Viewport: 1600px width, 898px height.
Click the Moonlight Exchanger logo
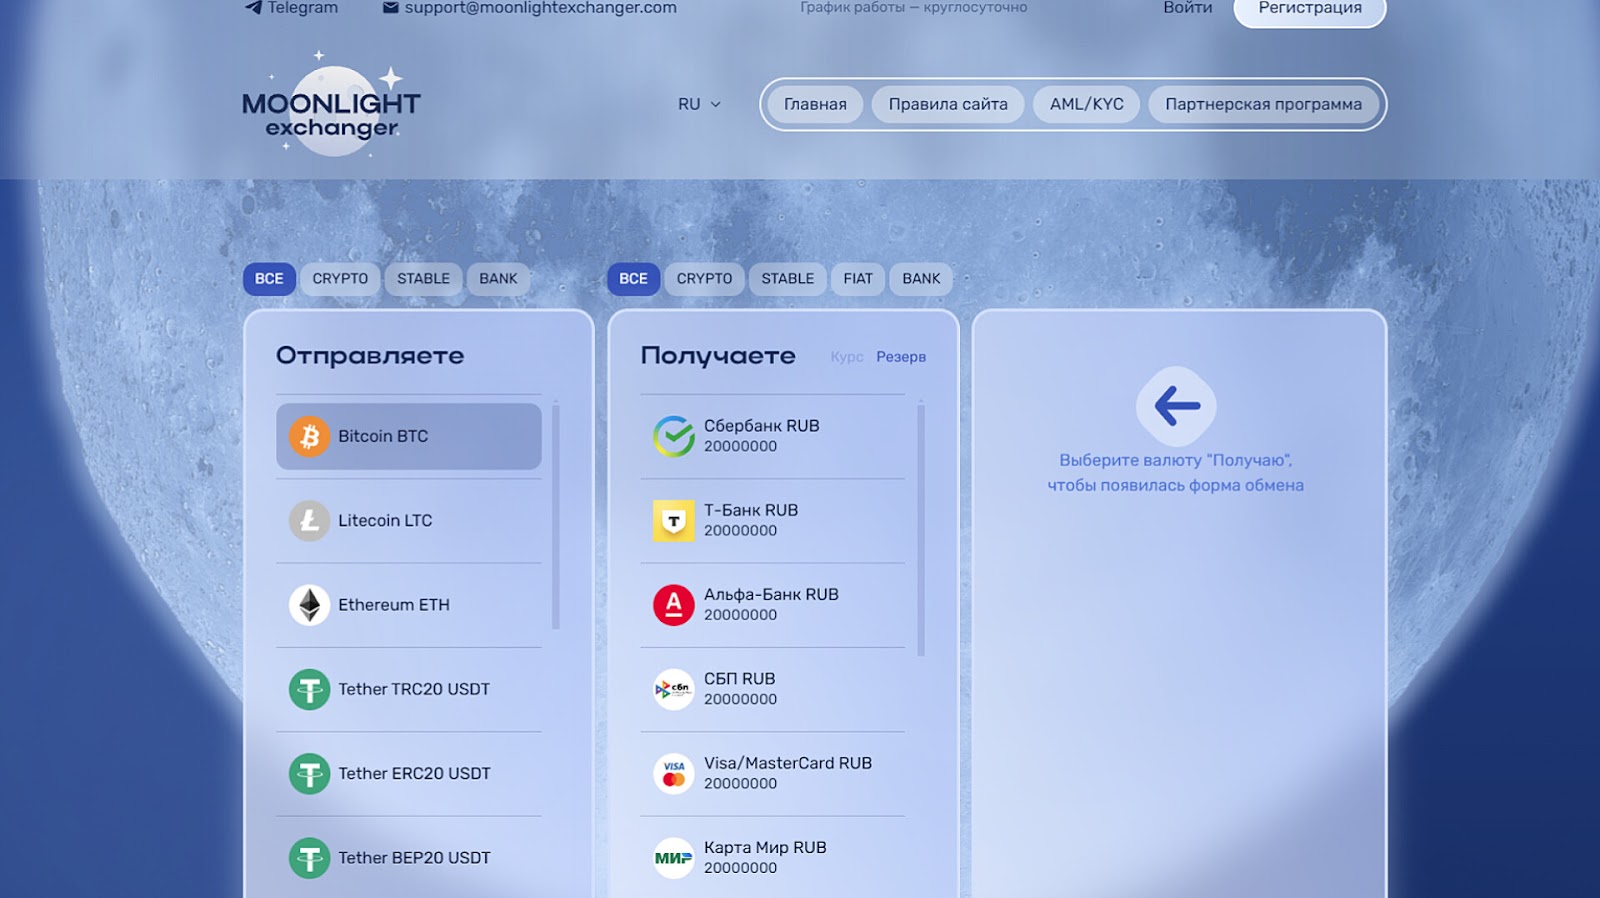coord(331,104)
